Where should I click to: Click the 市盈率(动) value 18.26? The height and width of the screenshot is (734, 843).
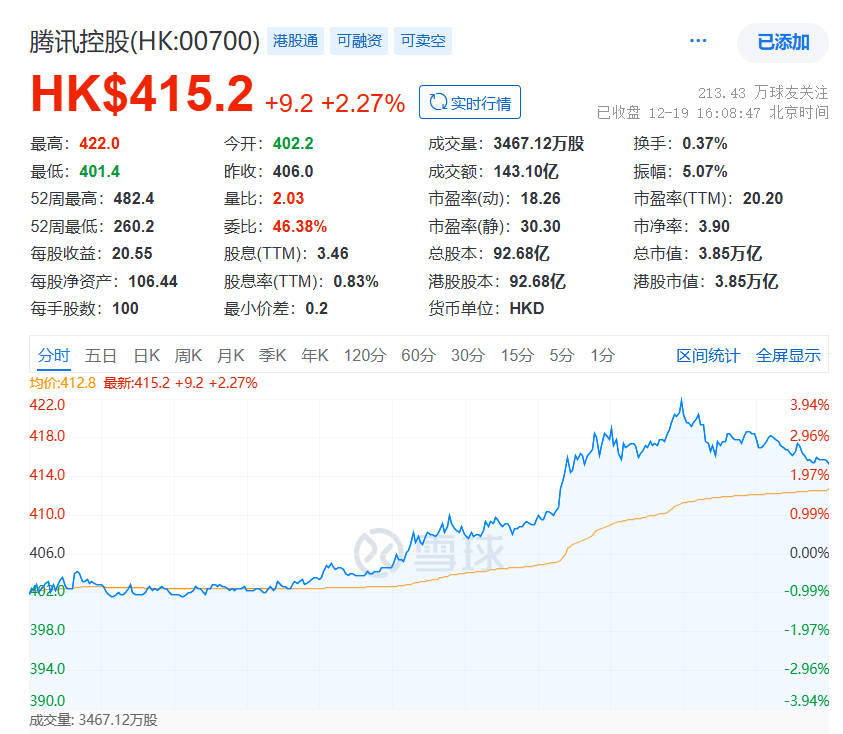click(540, 199)
